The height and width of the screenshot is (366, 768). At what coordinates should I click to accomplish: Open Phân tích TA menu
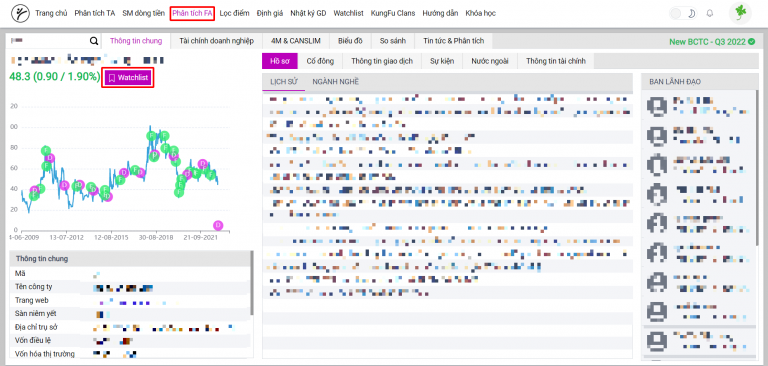95,13
